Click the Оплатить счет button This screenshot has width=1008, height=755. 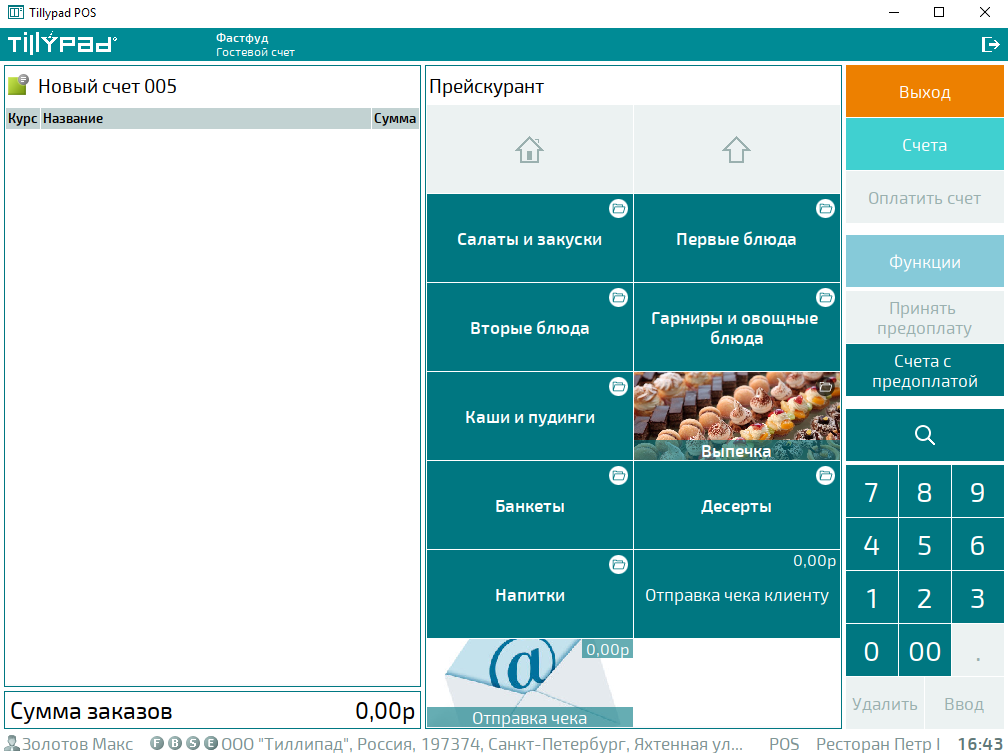pyautogui.click(x=924, y=198)
